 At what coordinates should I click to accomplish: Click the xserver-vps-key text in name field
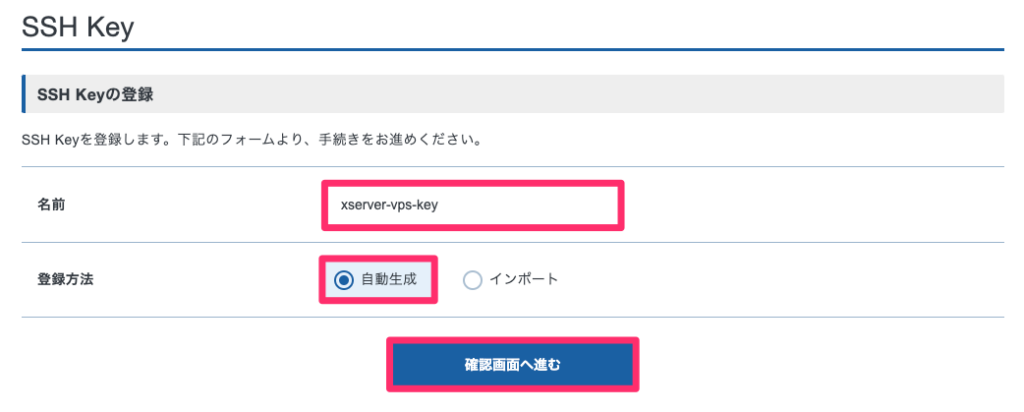[x=390, y=205]
